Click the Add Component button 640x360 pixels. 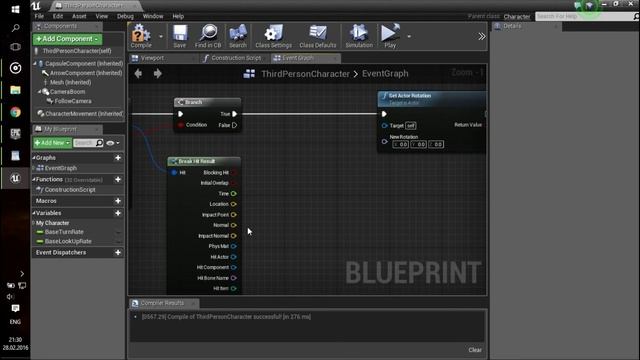point(67,39)
